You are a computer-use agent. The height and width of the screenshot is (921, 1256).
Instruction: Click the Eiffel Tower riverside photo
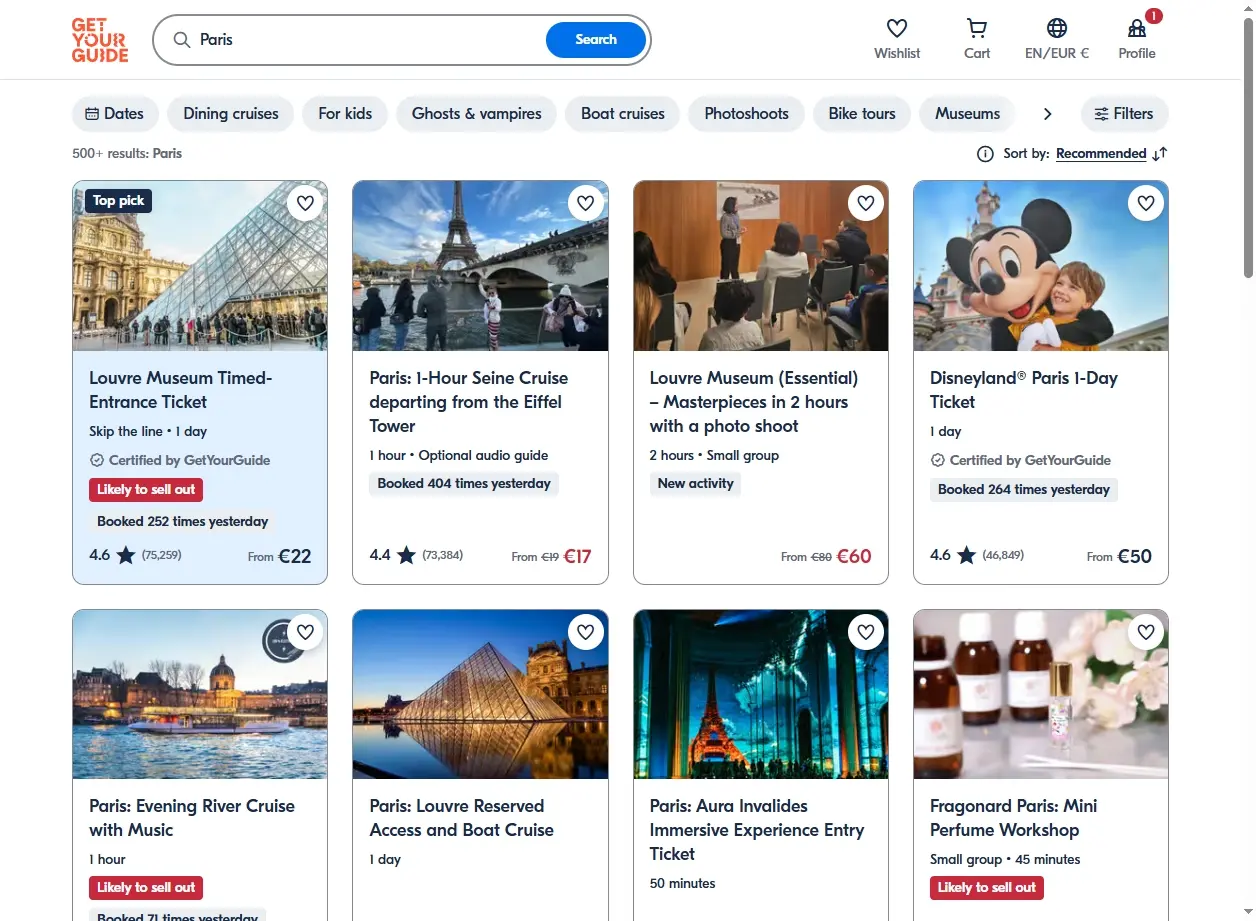click(480, 266)
